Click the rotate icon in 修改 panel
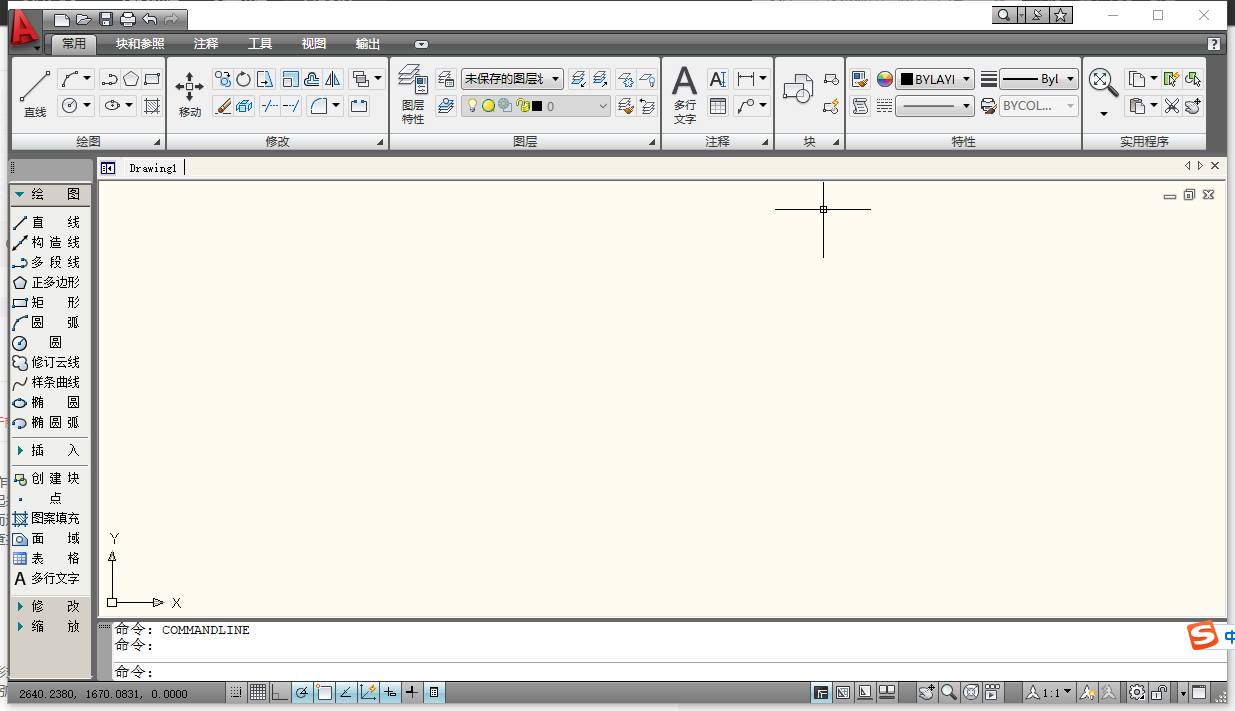The image size is (1235, 711). [244, 79]
